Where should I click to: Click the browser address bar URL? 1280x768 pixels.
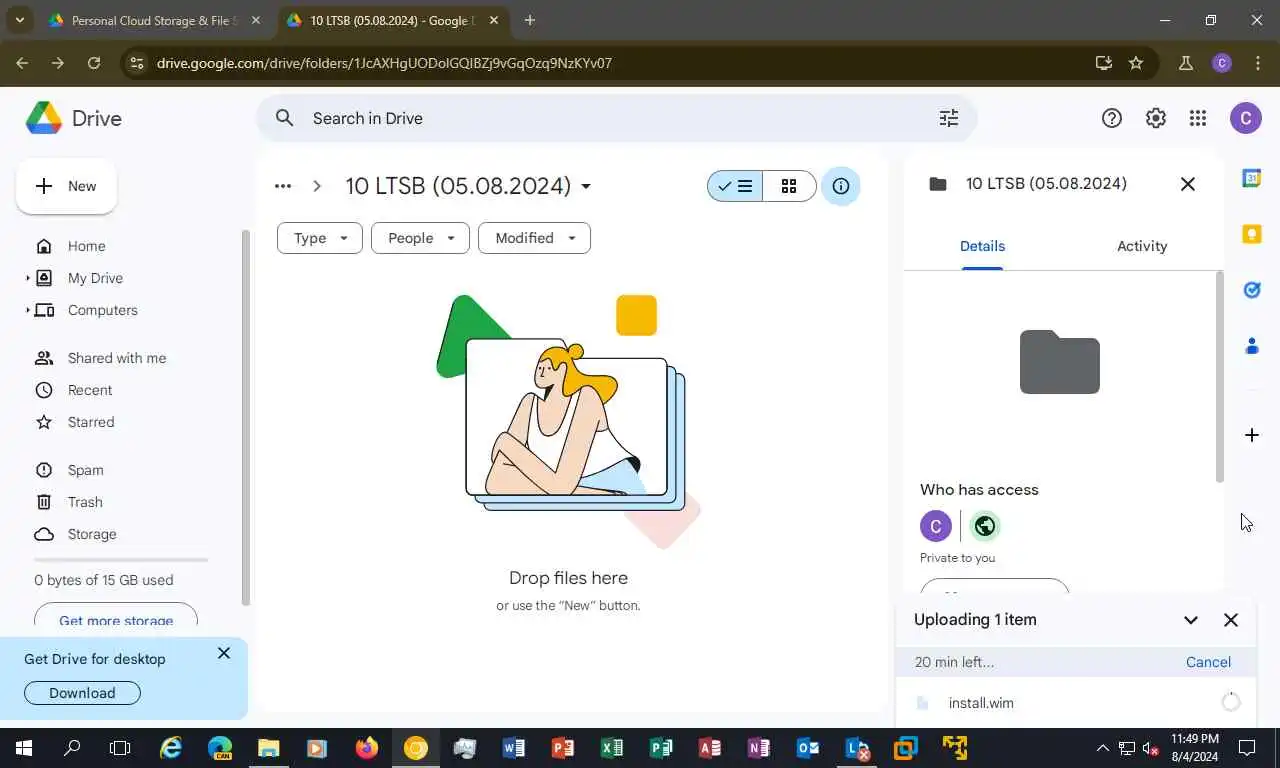(384, 63)
